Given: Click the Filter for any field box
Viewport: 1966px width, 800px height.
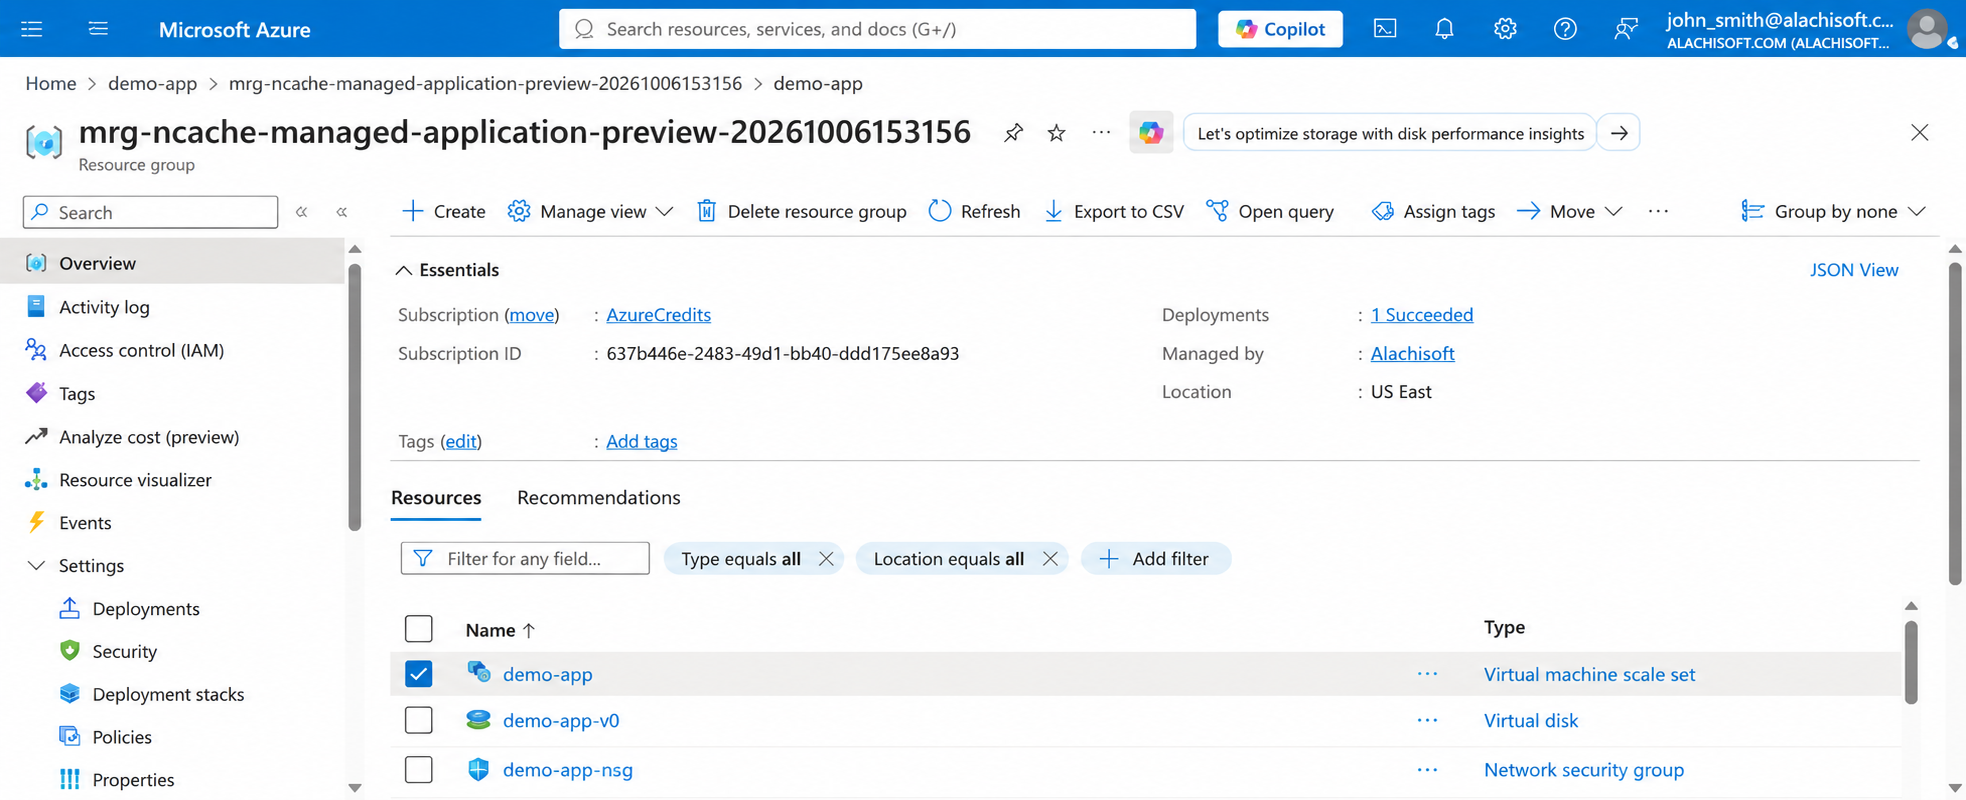Looking at the screenshot, I should point(525,559).
